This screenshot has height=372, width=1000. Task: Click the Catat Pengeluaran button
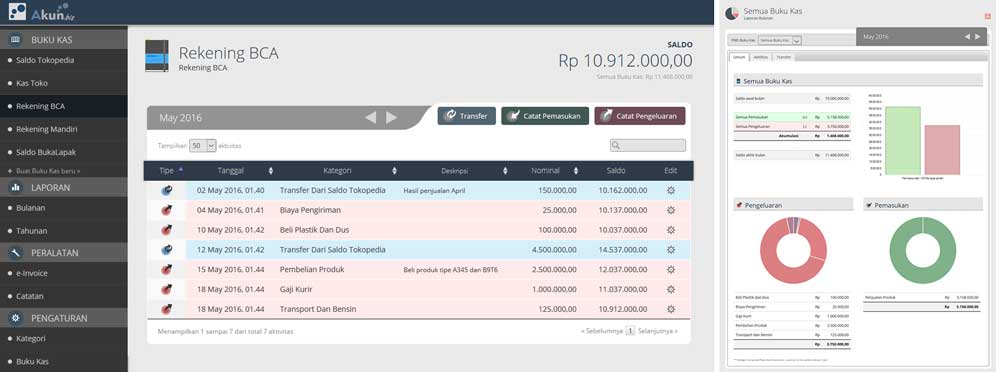tap(640, 116)
